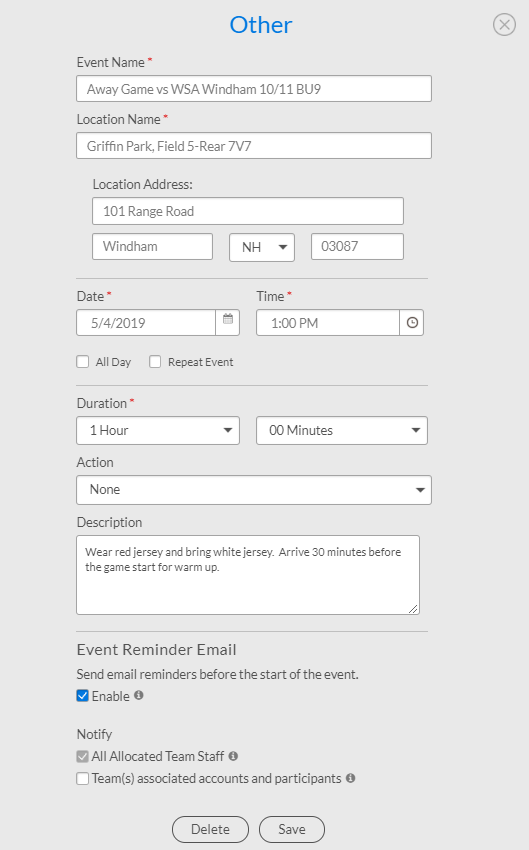Click into the Description text area
This screenshot has width=529, height=850.
(248, 575)
